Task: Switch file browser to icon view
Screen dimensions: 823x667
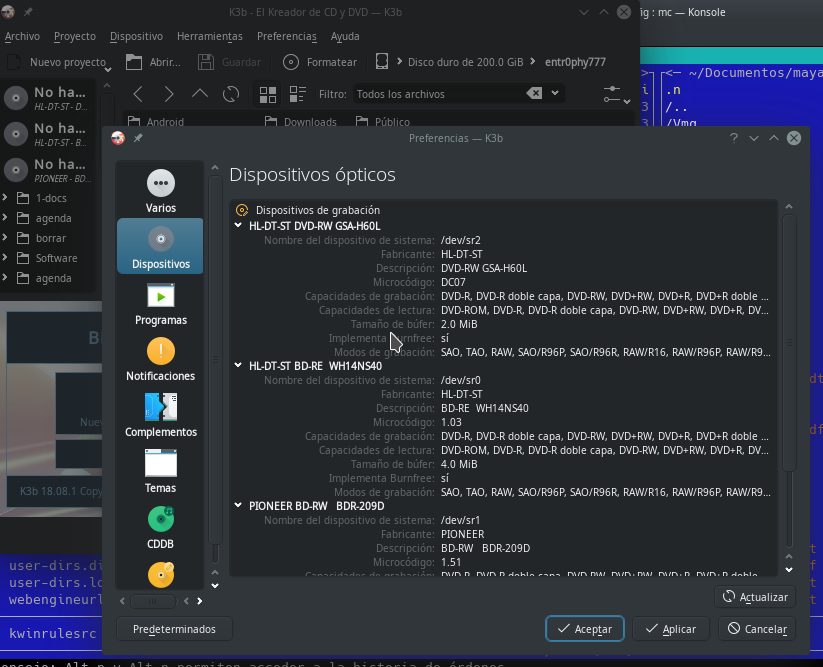Action: [x=268, y=94]
